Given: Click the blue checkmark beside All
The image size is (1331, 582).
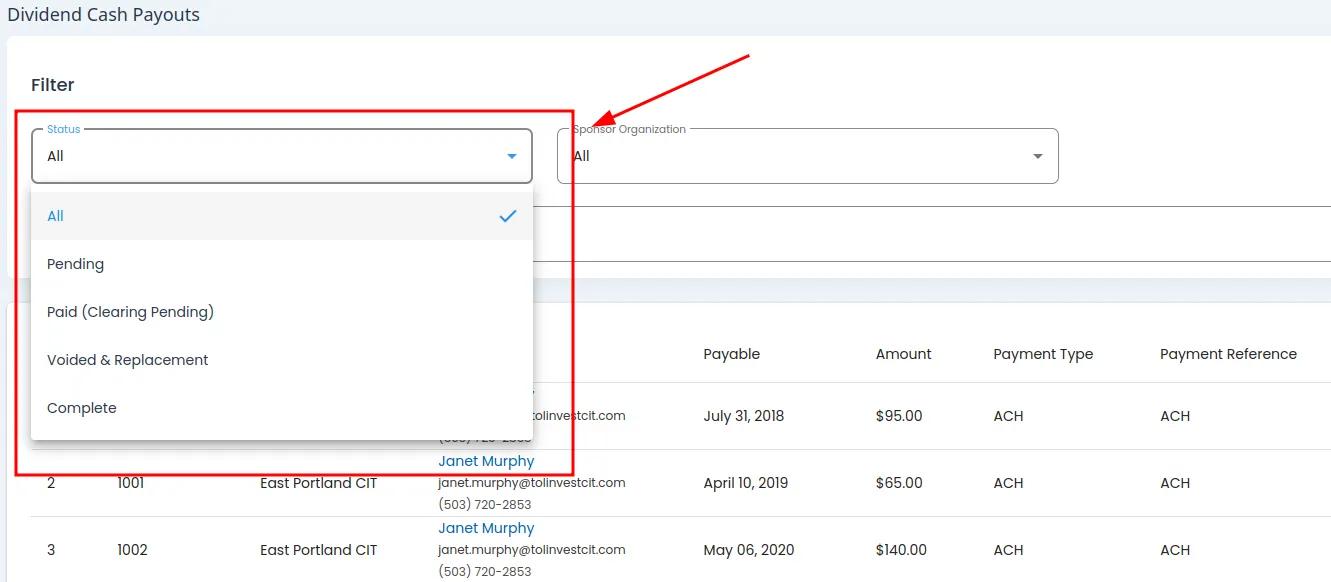Looking at the screenshot, I should click(x=508, y=216).
